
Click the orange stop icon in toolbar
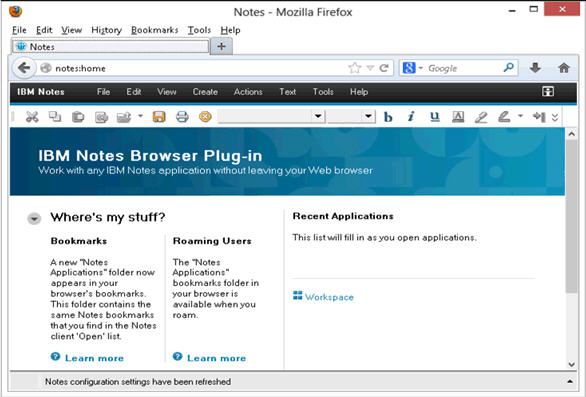point(205,117)
